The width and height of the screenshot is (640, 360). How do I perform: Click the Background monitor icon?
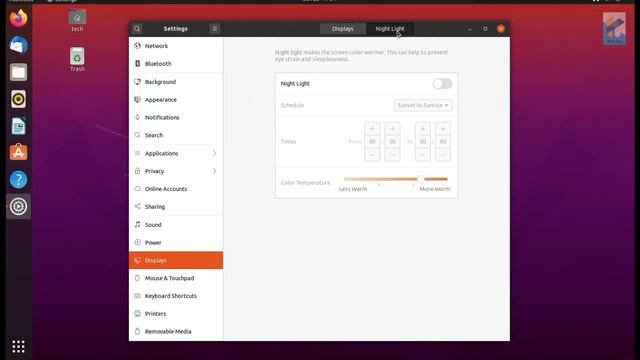138,82
